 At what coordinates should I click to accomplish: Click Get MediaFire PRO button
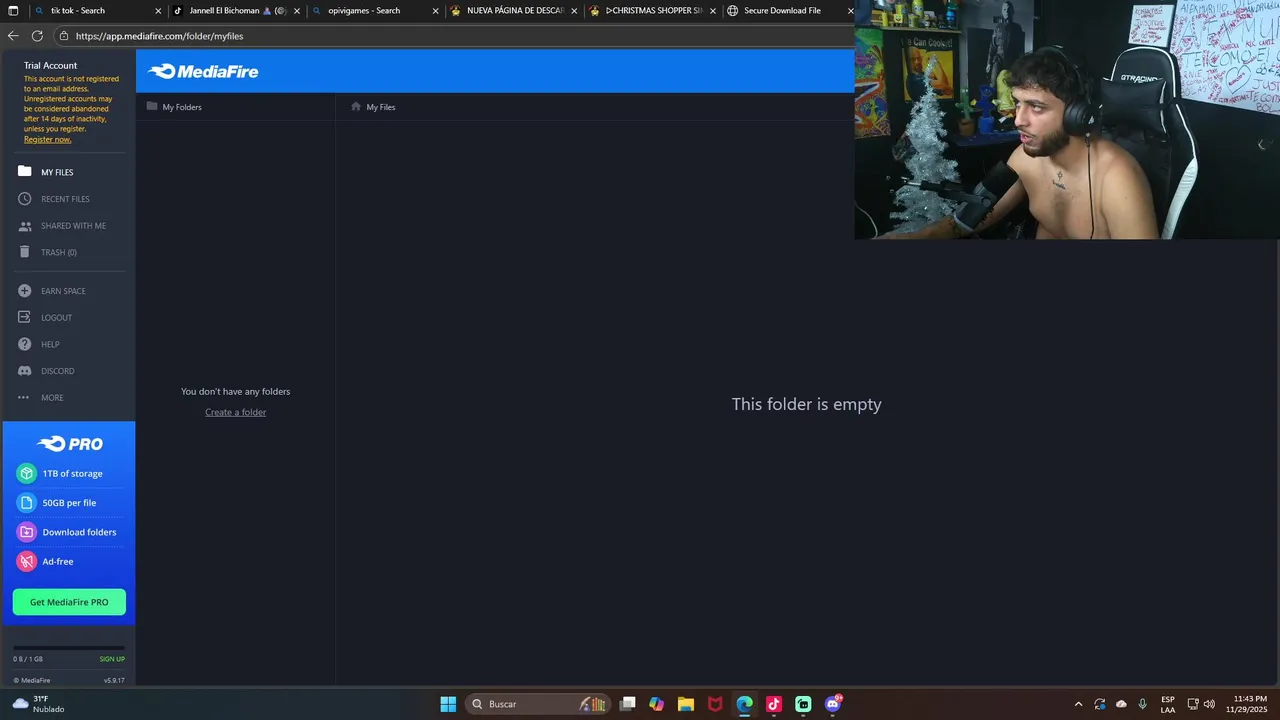coord(69,602)
